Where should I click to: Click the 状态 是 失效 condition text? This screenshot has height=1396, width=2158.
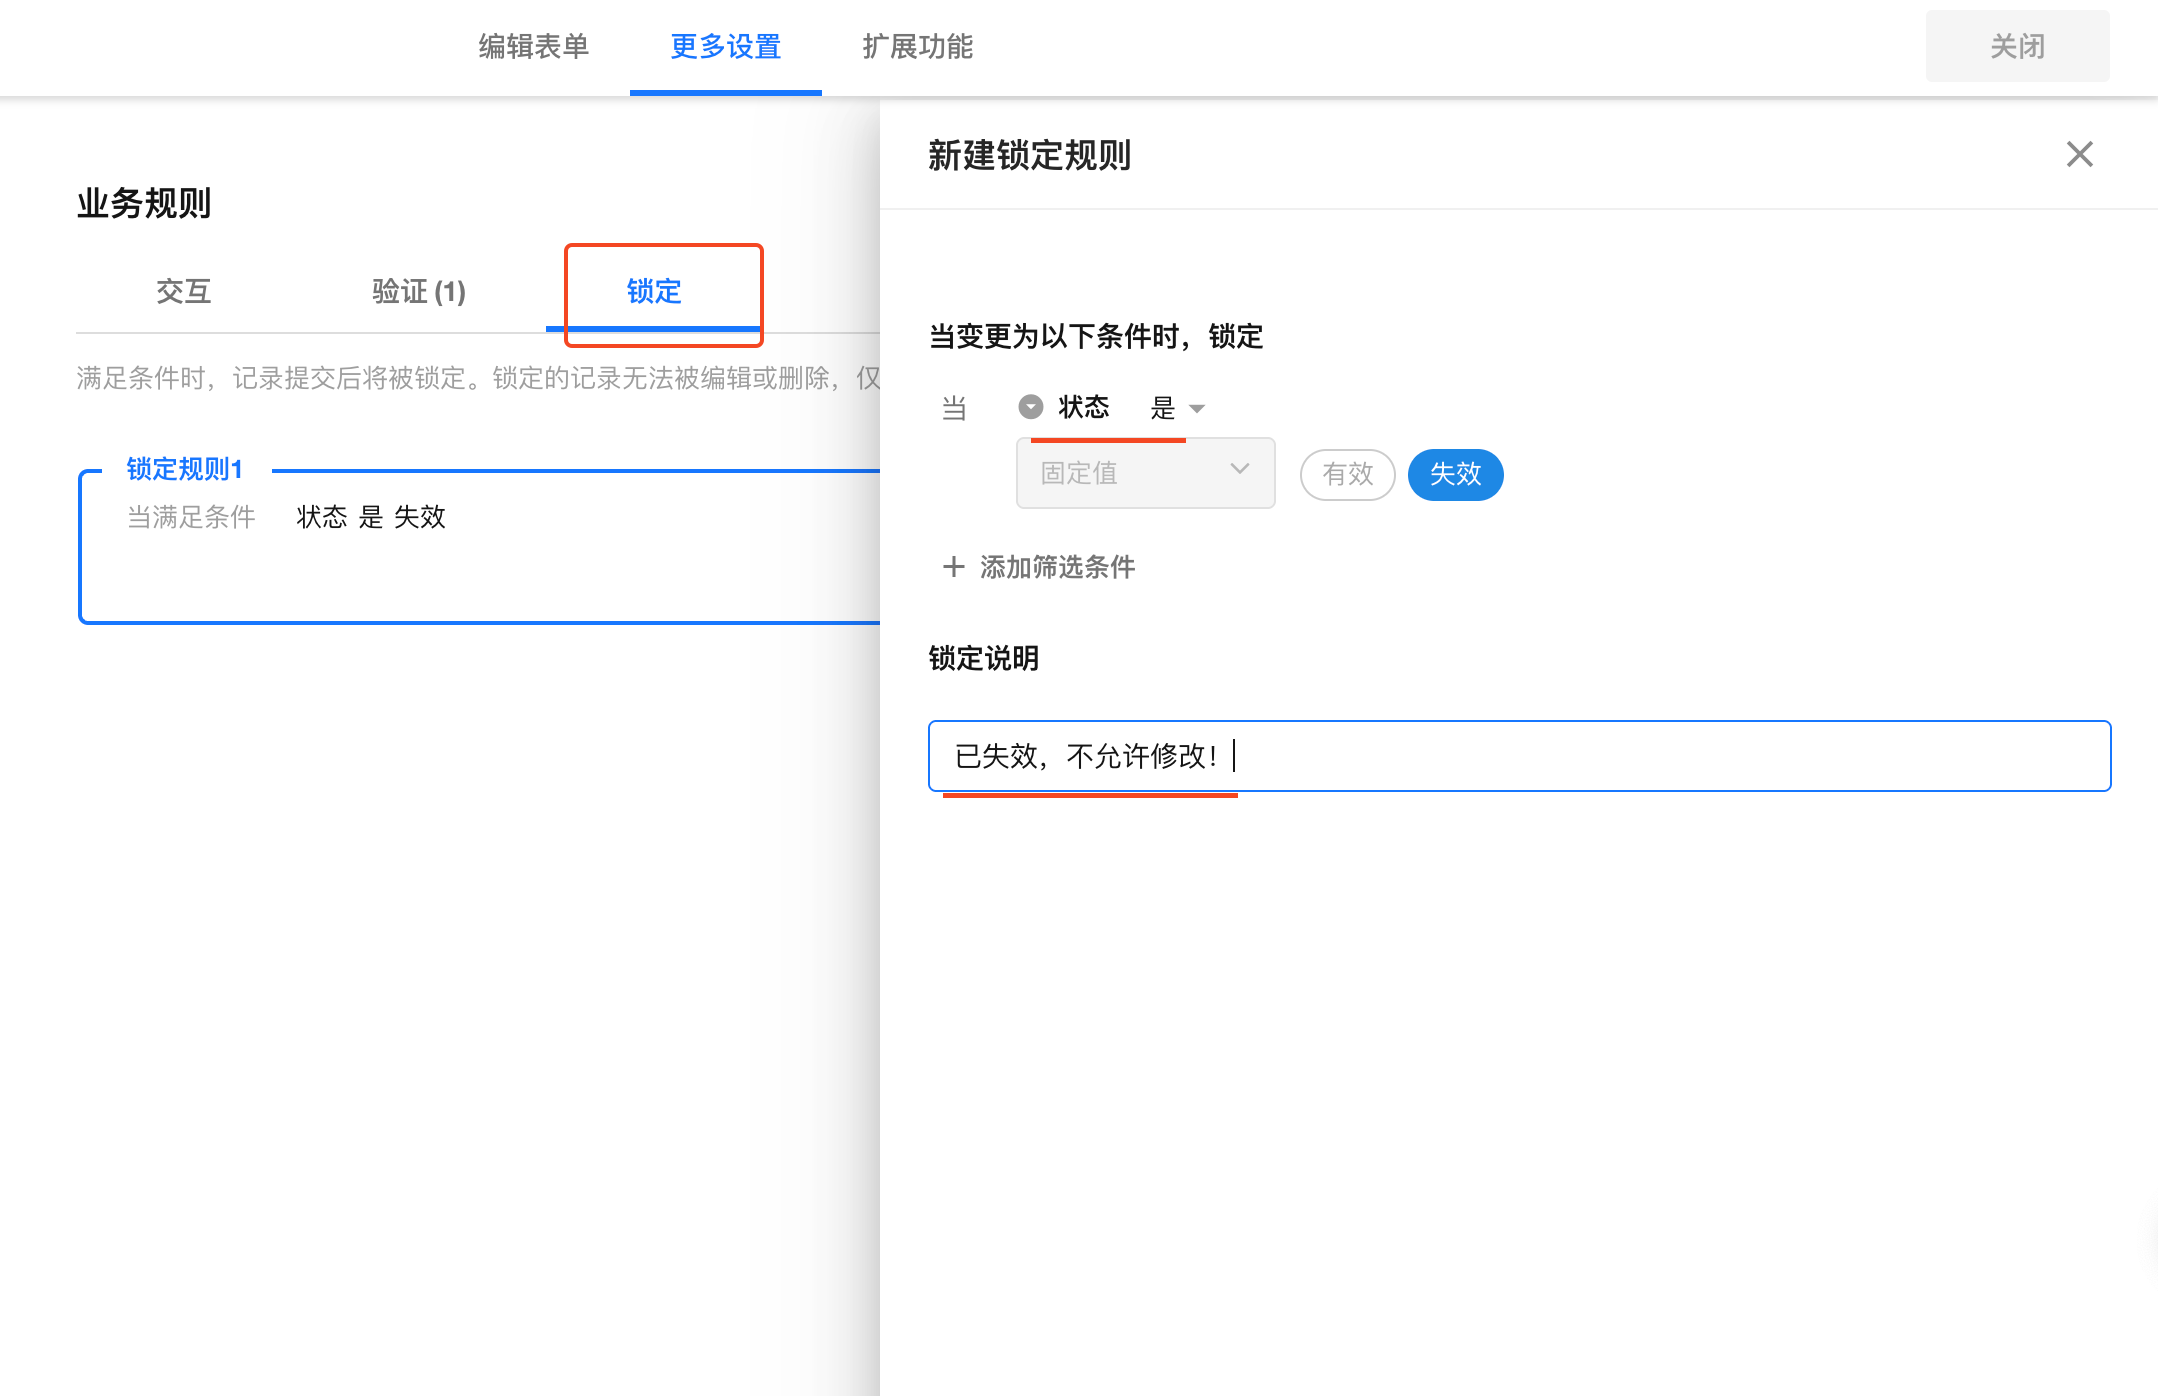click(371, 517)
